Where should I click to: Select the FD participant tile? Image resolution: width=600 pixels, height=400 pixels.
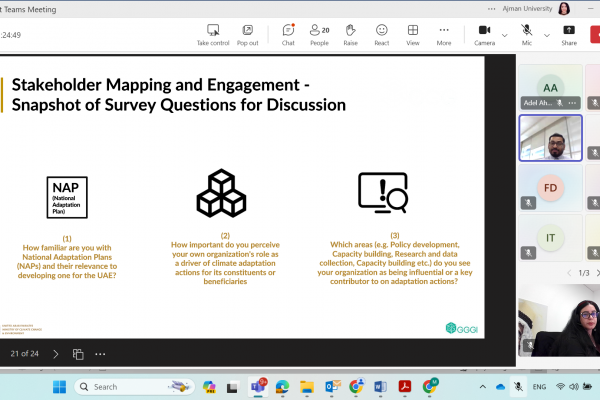click(550, 188)
